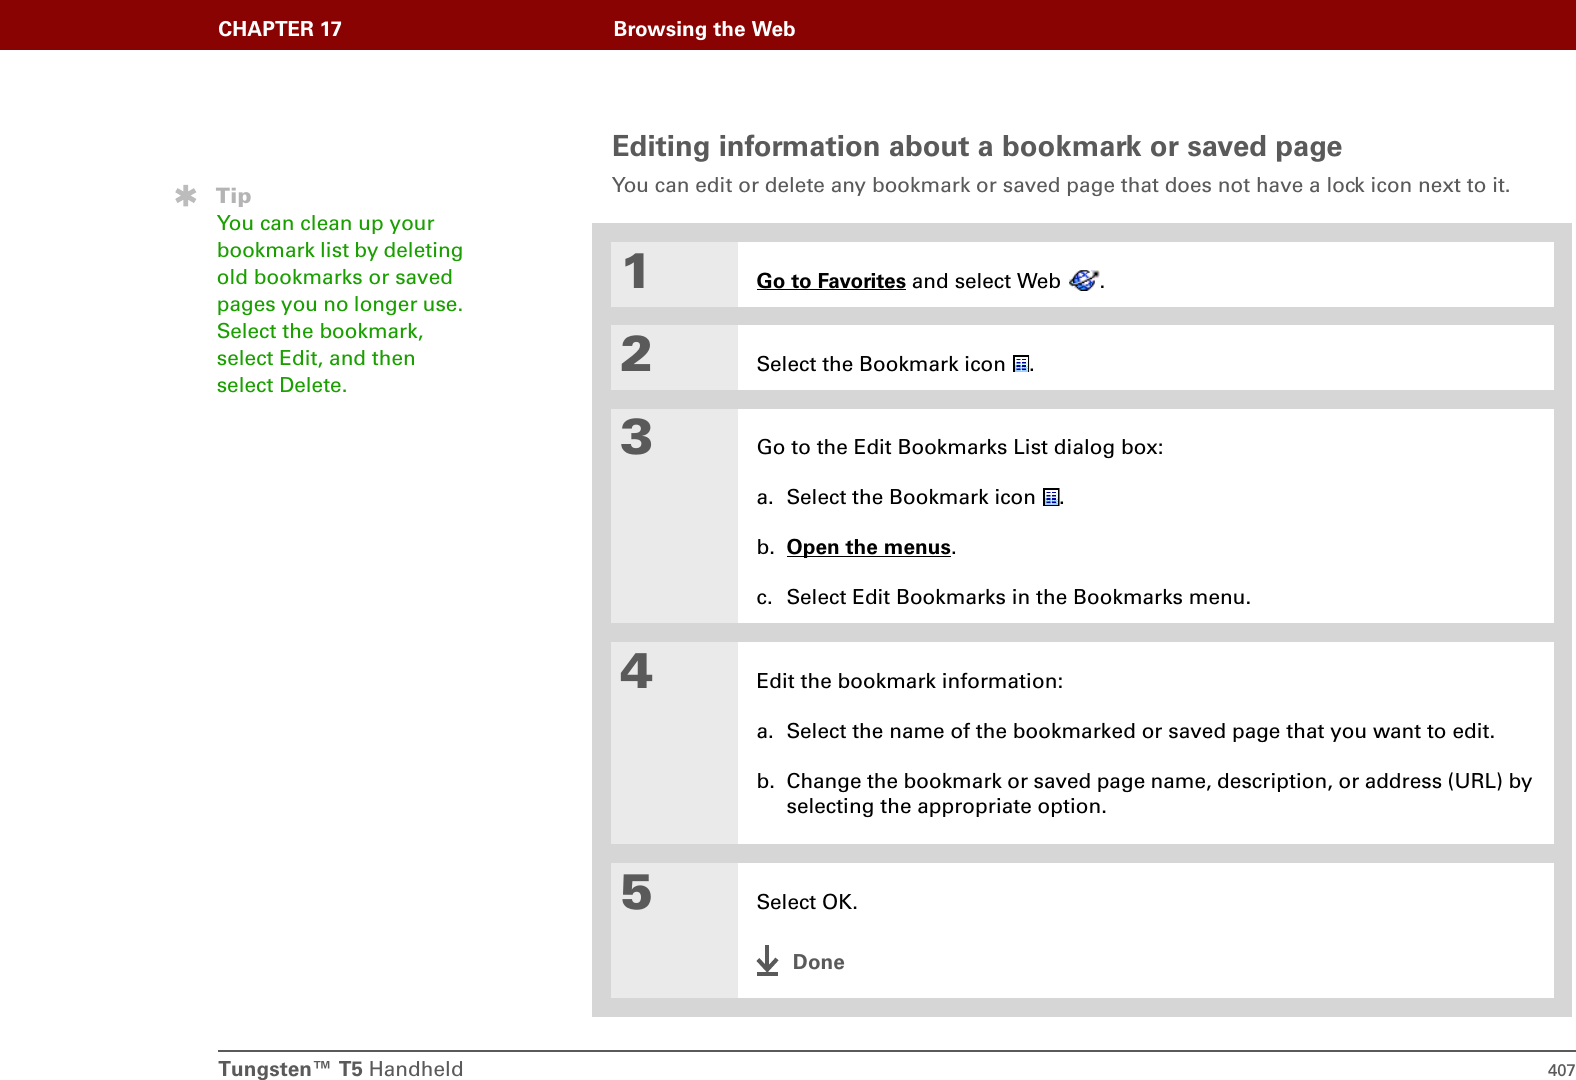Click 'Go to the Edit Bookmarks List dialog box:' text
Image resolution: width=1576 pixels, height=1080 pixels.
pyautogui.click(x=960, y=447)
